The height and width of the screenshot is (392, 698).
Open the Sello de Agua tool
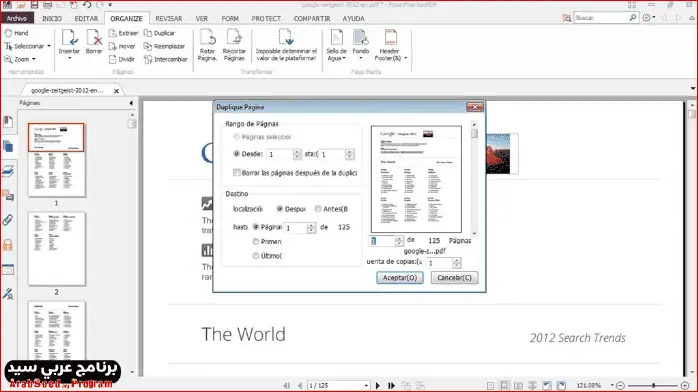pos(337,44)
